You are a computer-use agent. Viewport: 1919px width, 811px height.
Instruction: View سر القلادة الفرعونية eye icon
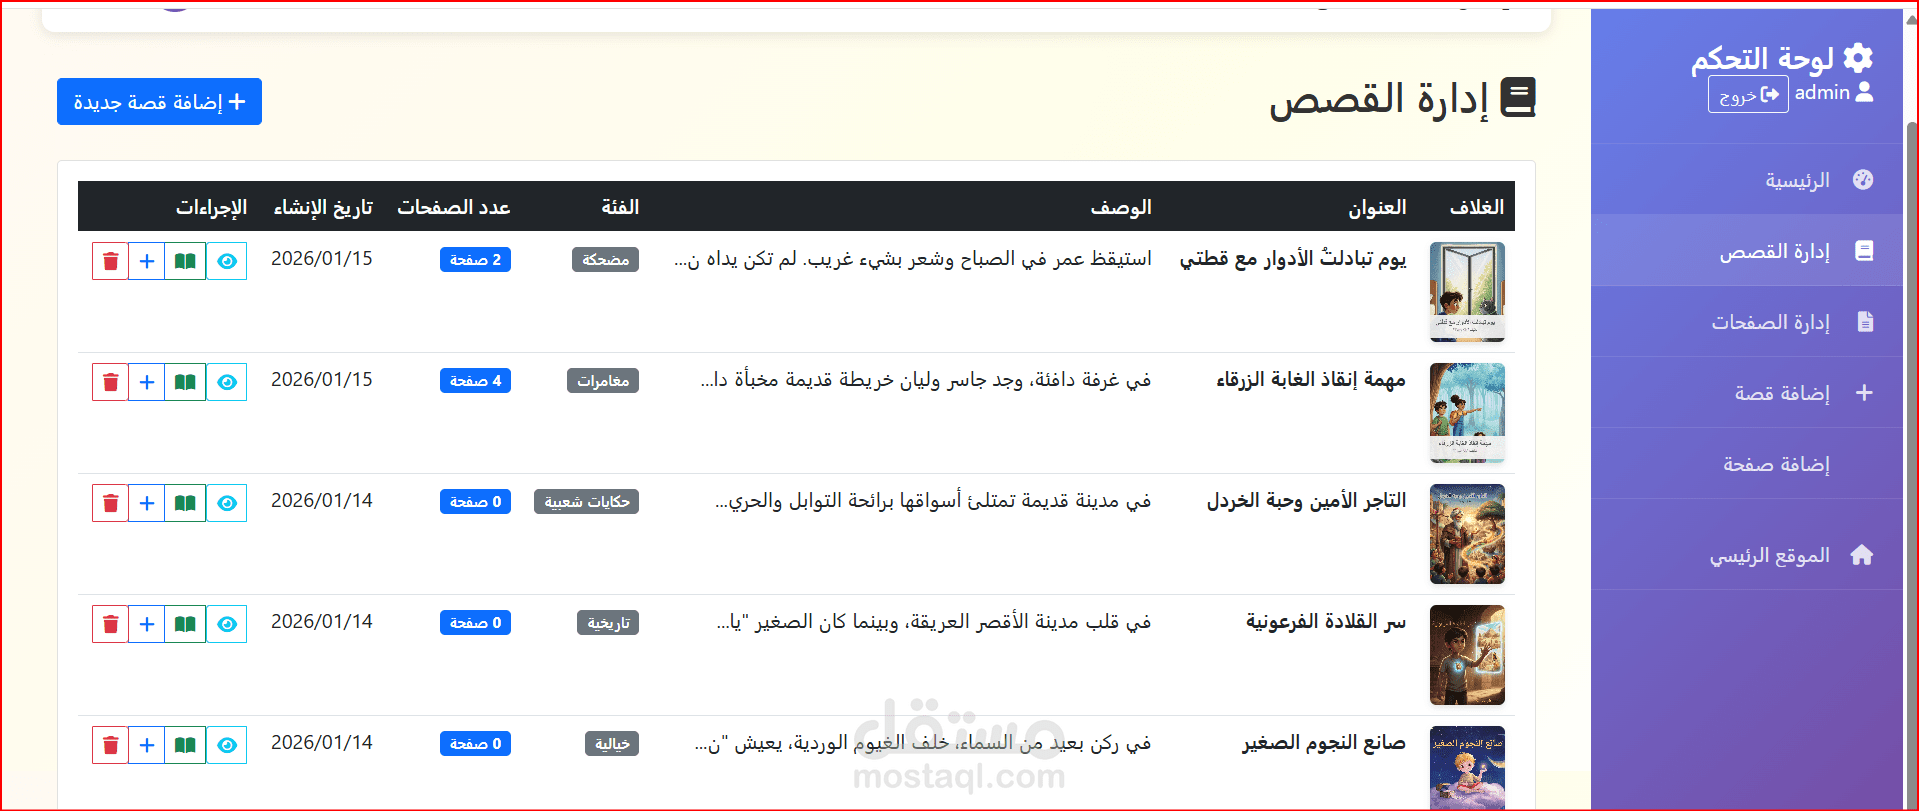[227, 624]
